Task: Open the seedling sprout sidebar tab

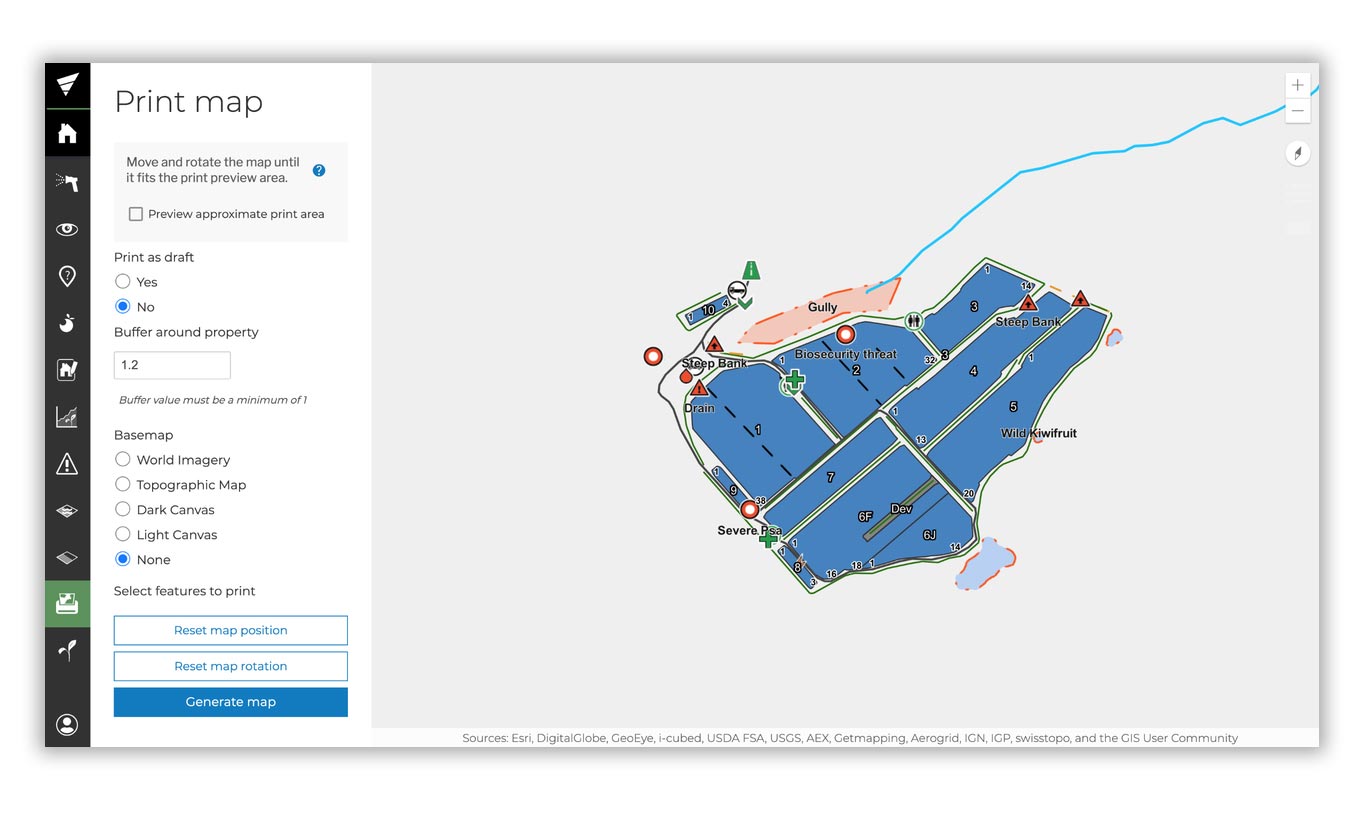Action: 67,651
